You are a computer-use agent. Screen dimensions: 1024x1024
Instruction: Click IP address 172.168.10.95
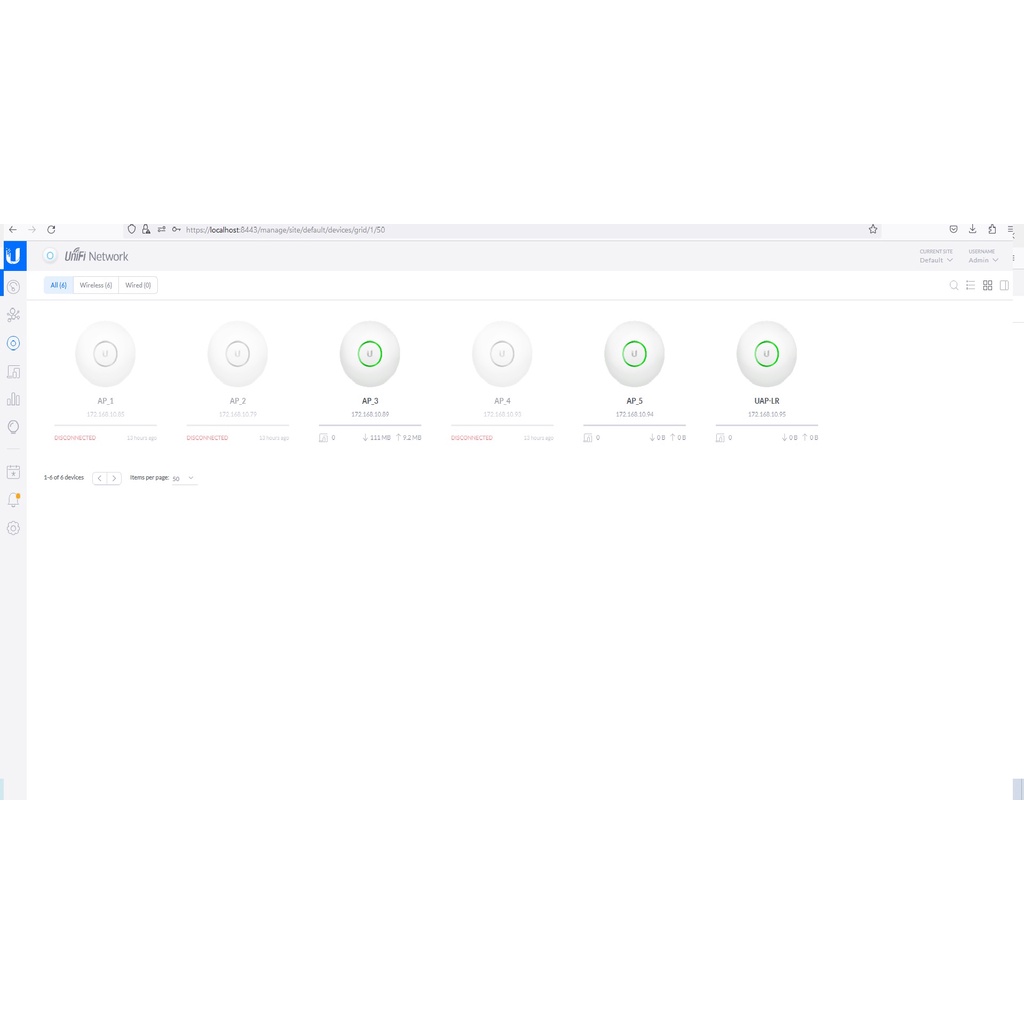pos(767,415)
